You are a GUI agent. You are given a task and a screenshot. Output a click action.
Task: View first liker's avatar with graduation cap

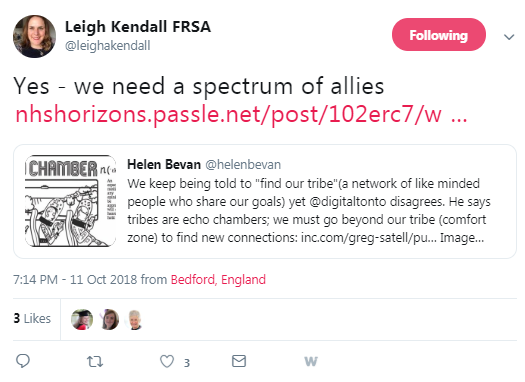click(82, 319)
